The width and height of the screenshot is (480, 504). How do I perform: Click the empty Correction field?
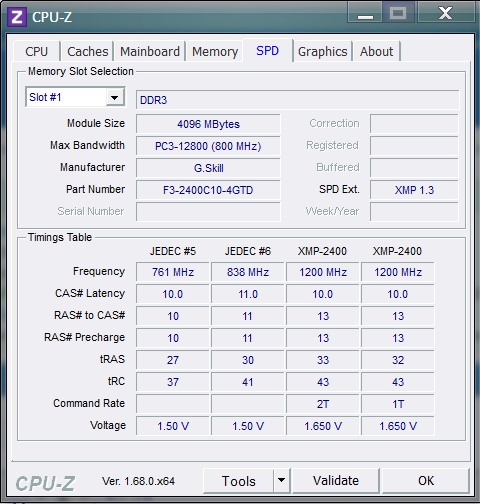point(414,124)
